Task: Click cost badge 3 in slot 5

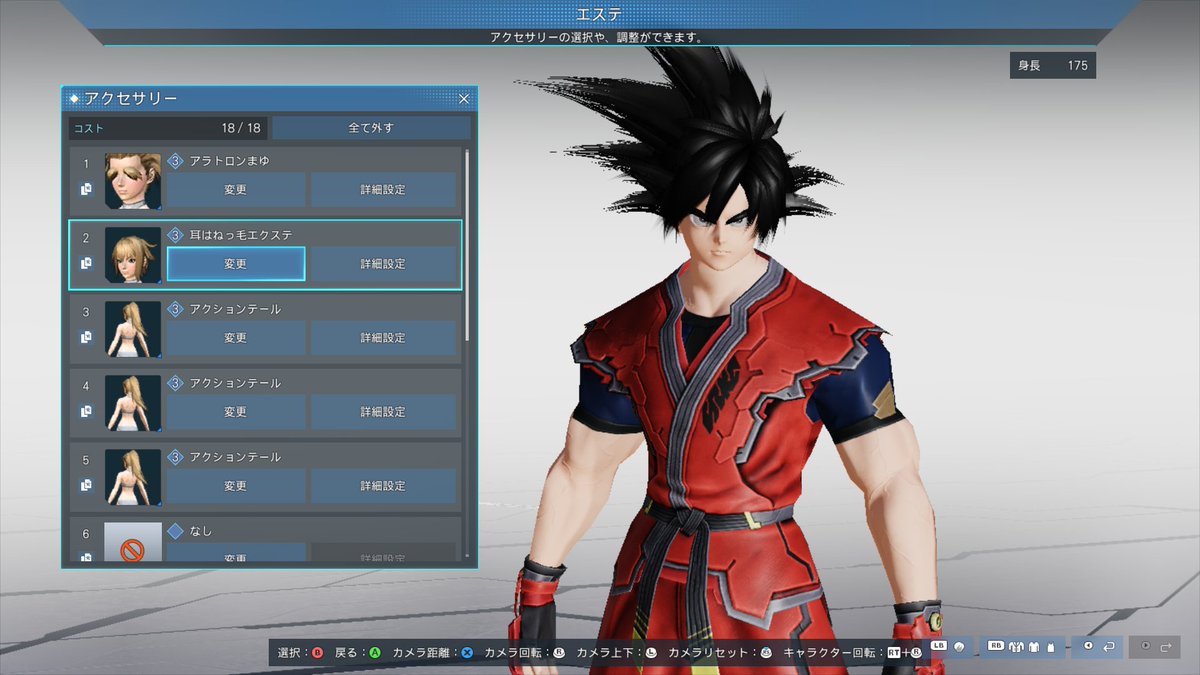Action: tap(175, 457)
